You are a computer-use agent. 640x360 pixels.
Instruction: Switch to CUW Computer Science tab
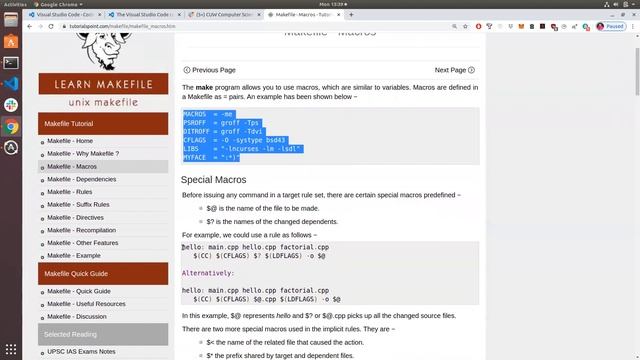(224, 15)
